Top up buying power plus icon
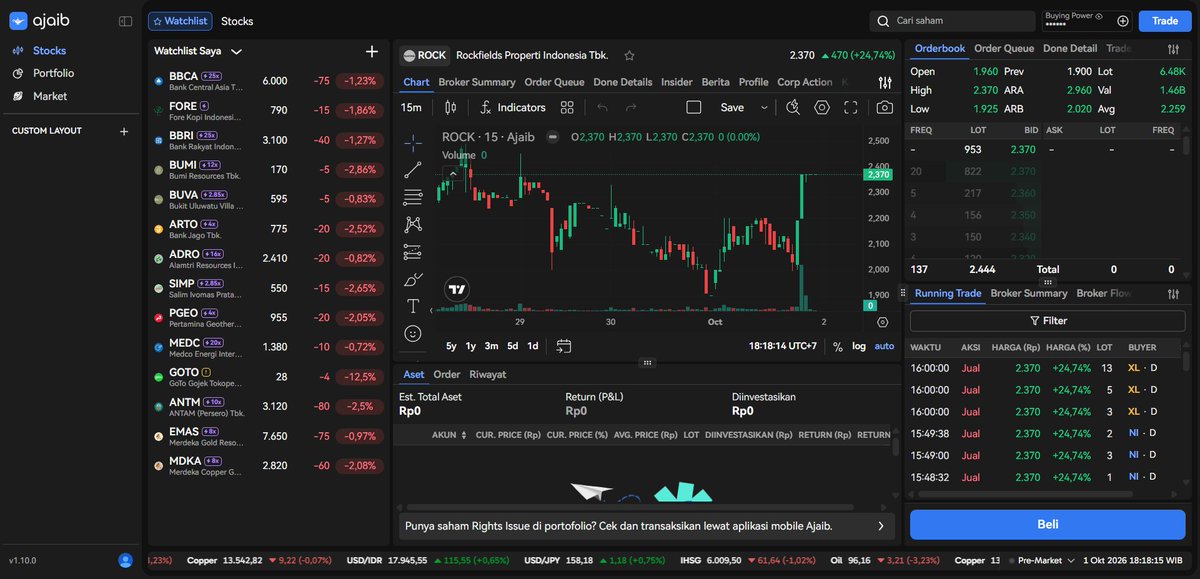 1122,21
